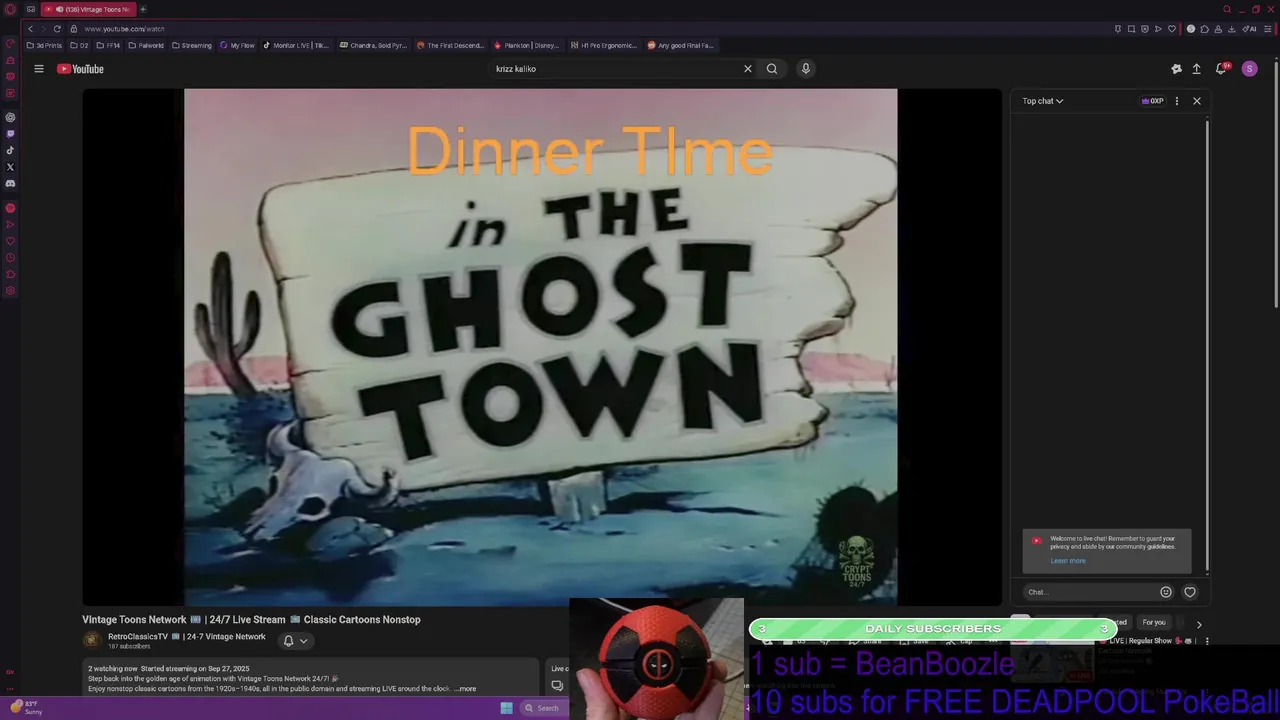Open the YouTube guide hamburger menu
This screenshot has width=1280, height=720.
(39, 69)
